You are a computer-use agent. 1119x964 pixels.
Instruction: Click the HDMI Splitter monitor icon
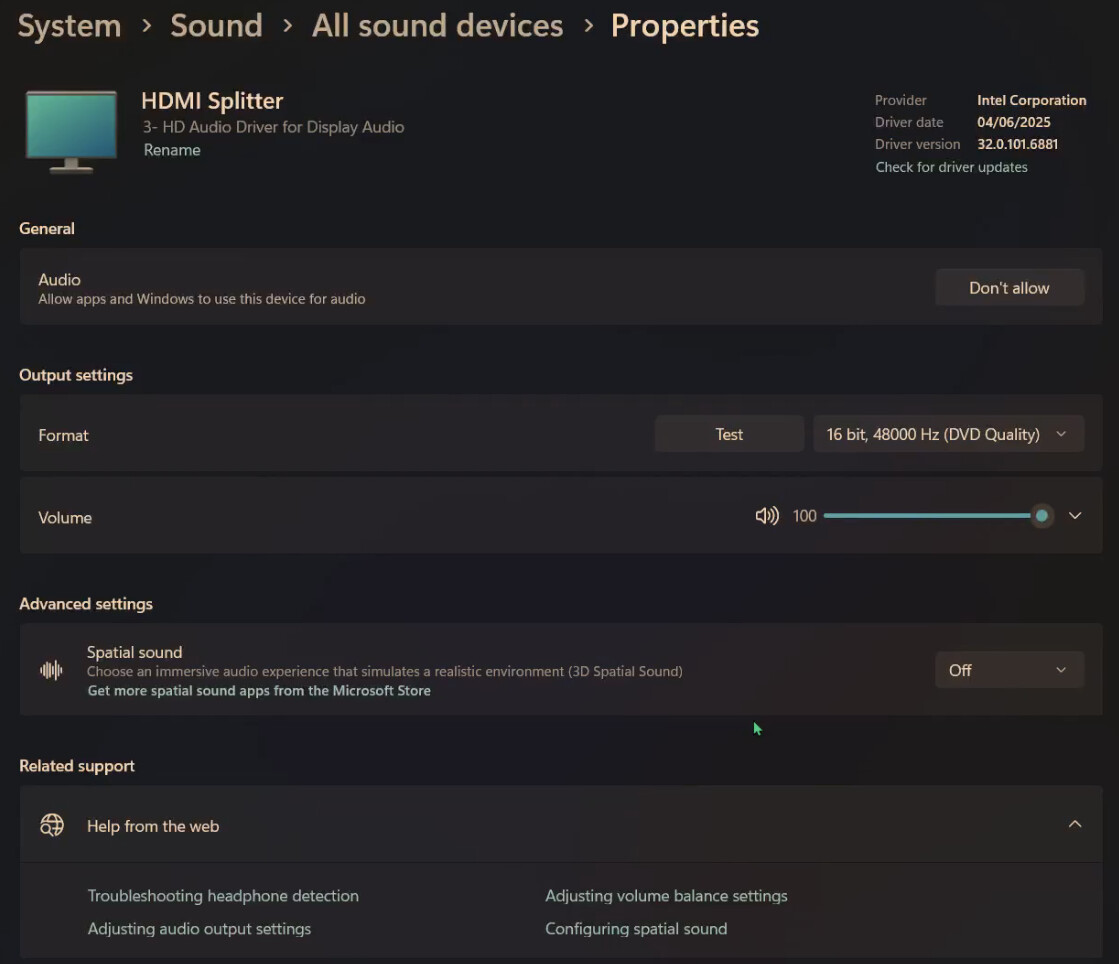71,130
